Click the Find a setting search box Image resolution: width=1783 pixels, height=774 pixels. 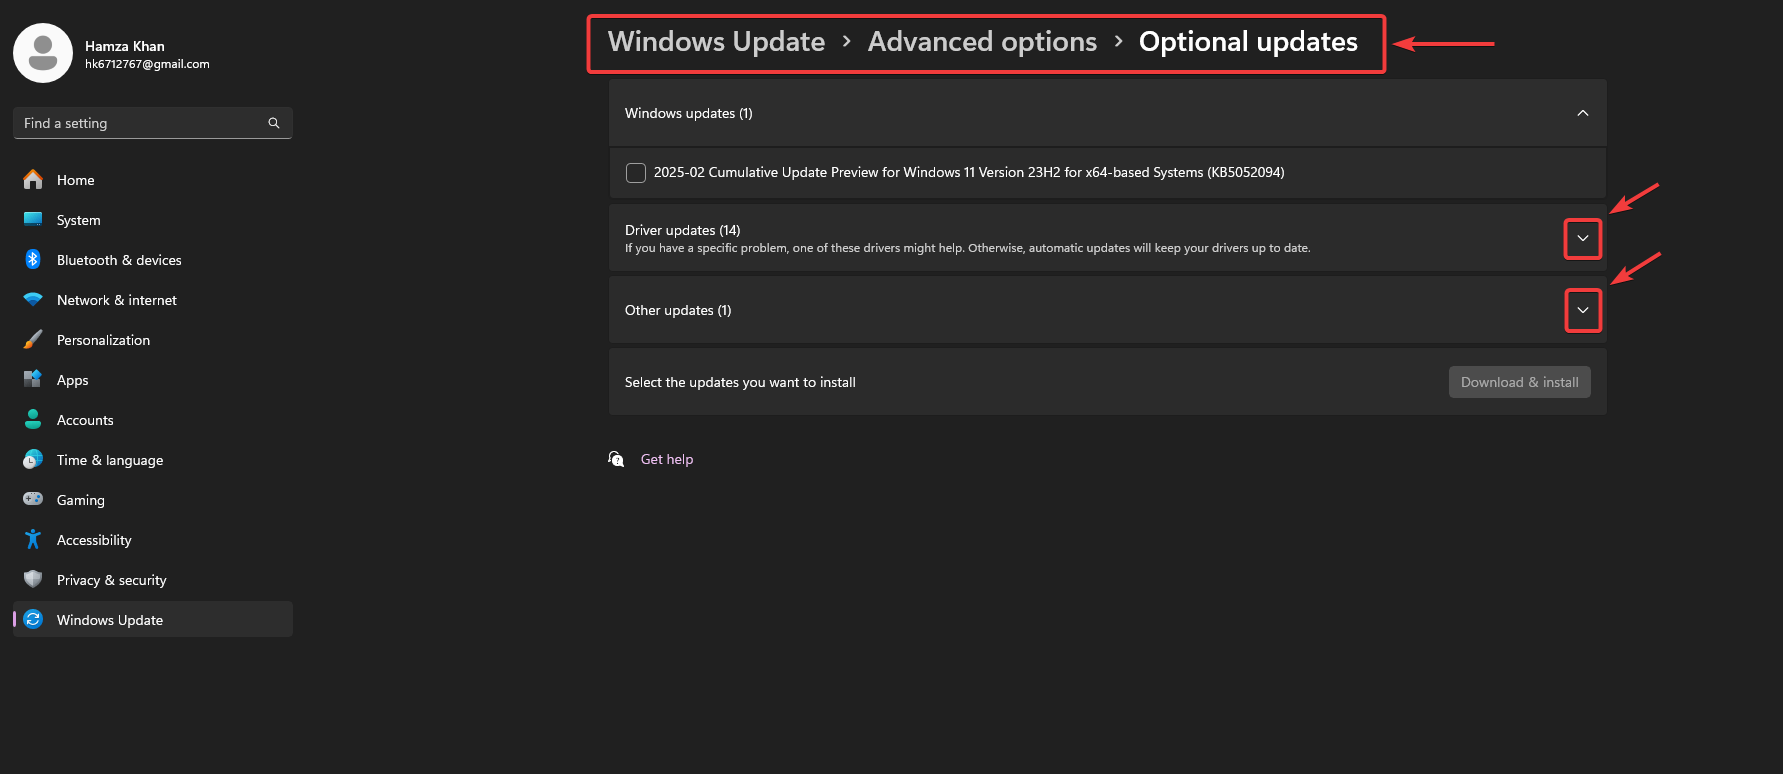click(140, 123)
